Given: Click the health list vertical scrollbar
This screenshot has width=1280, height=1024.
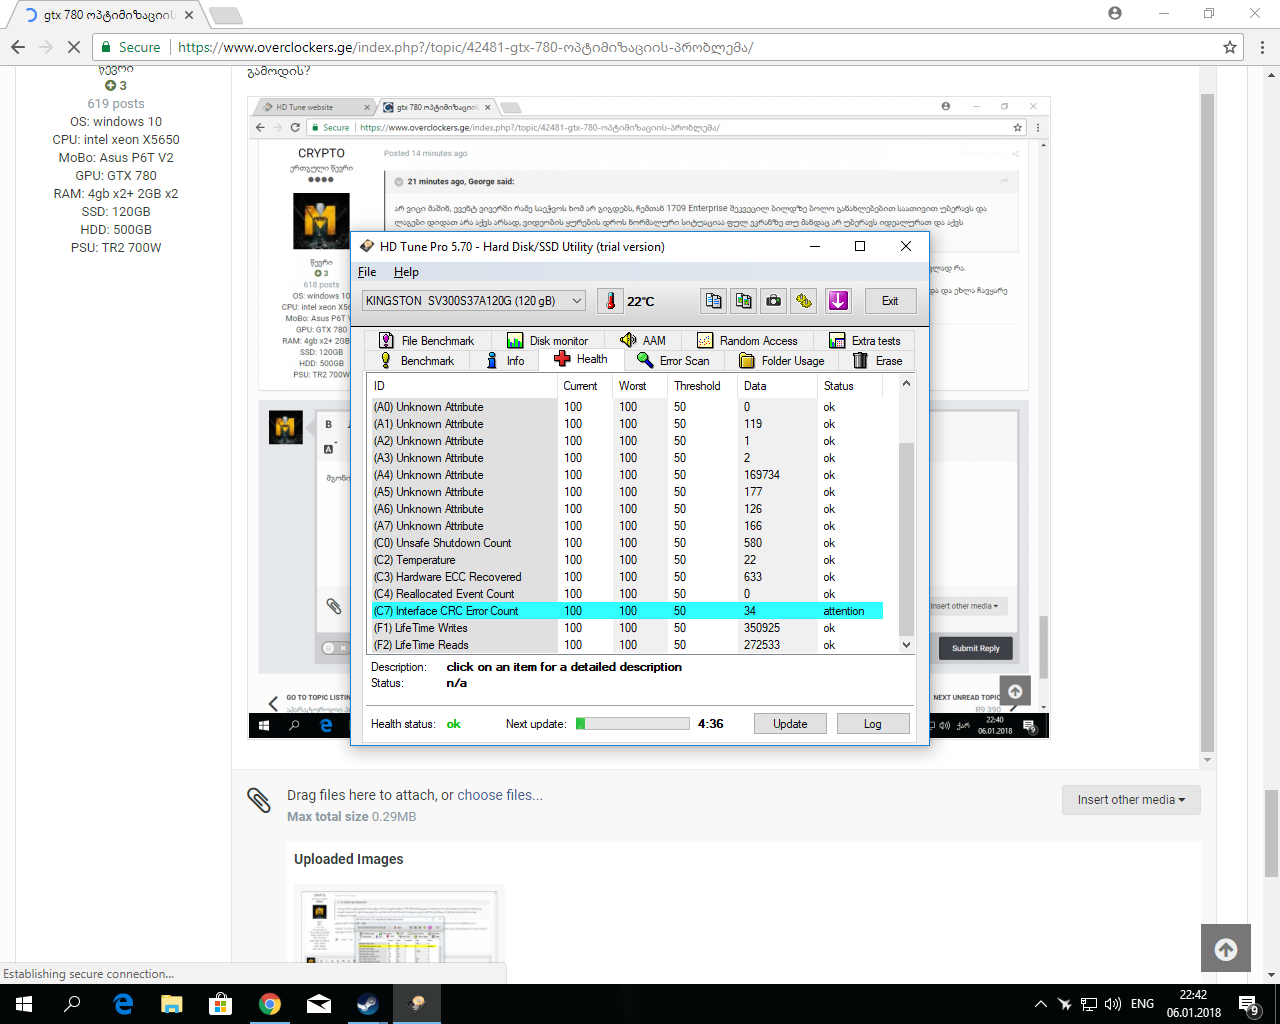Looking at the screenshot, I should tap(906, 538).
